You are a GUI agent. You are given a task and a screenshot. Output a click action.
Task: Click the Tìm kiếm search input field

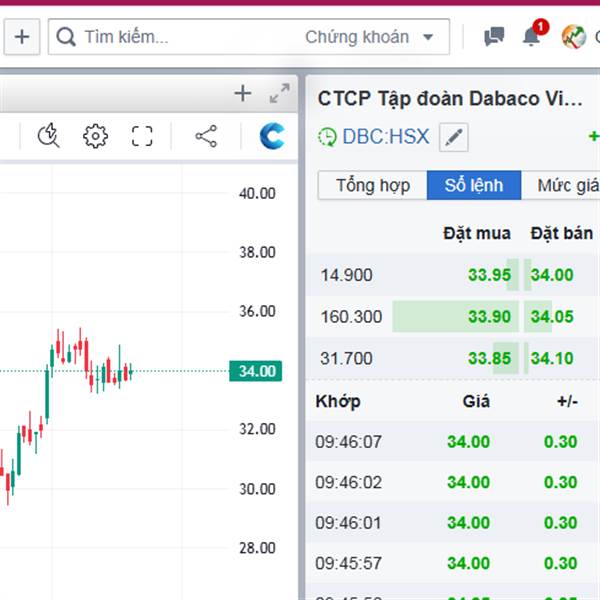(249, 37)
